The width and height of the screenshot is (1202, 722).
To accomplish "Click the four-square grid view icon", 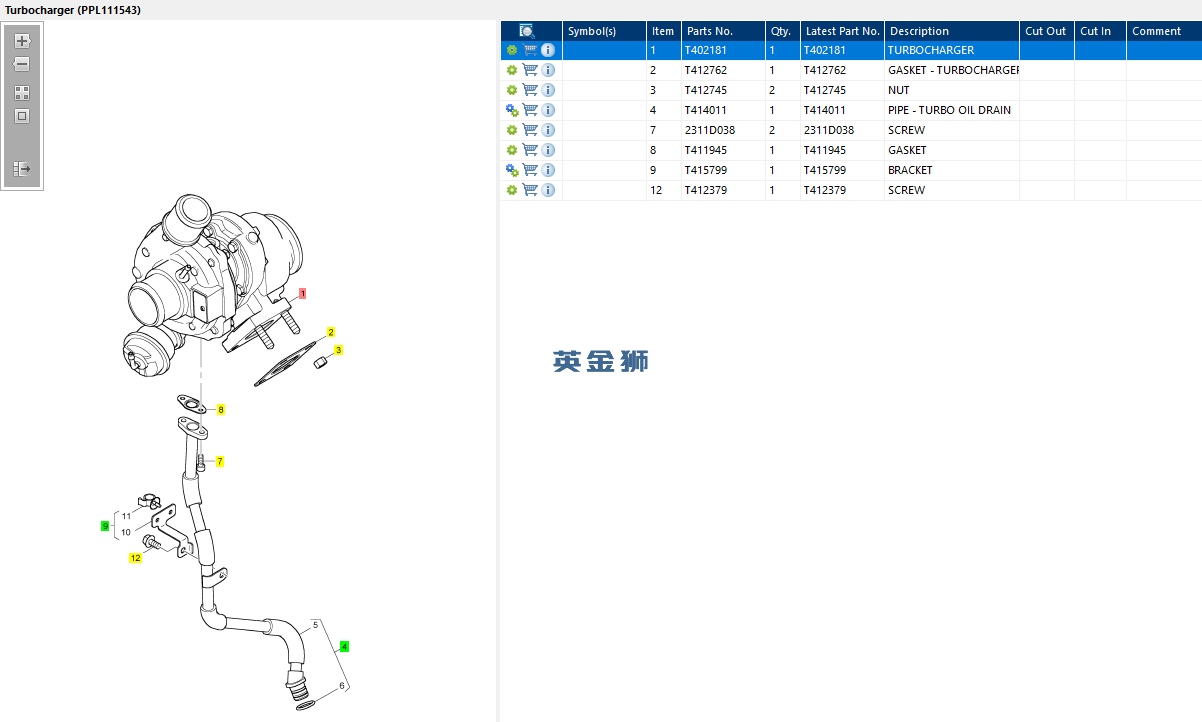I will (x=22, y=92).
